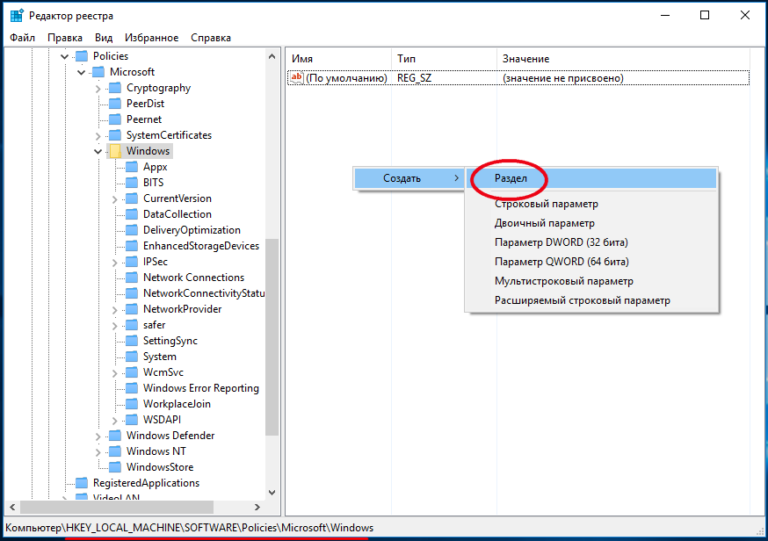This screenshot has height=541, width=768.
Task: Open the Файл menu
Action: (x=22, y=38)
